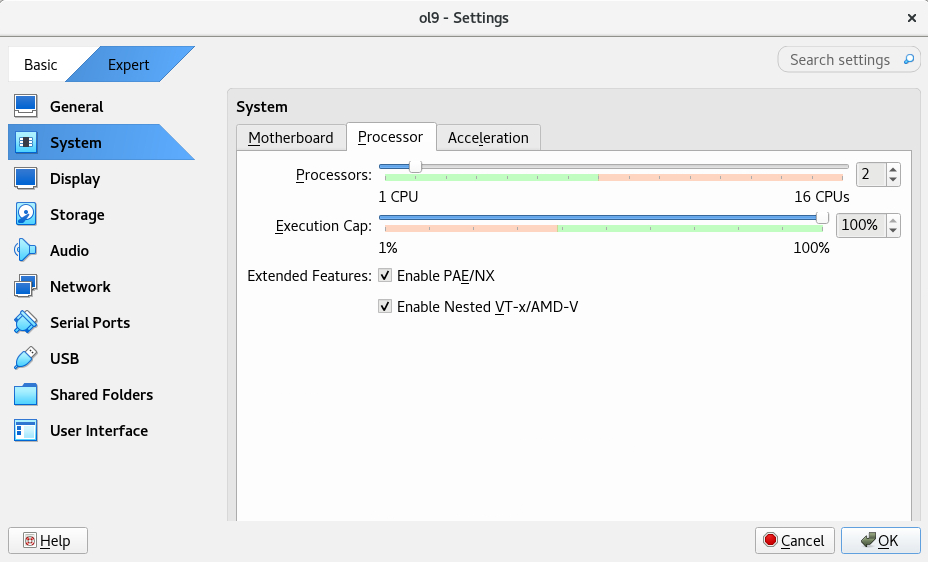Click the Search settings field
The height and width of the screenshot is (562, 928).
pyautogui.click(x=840, y=60)
